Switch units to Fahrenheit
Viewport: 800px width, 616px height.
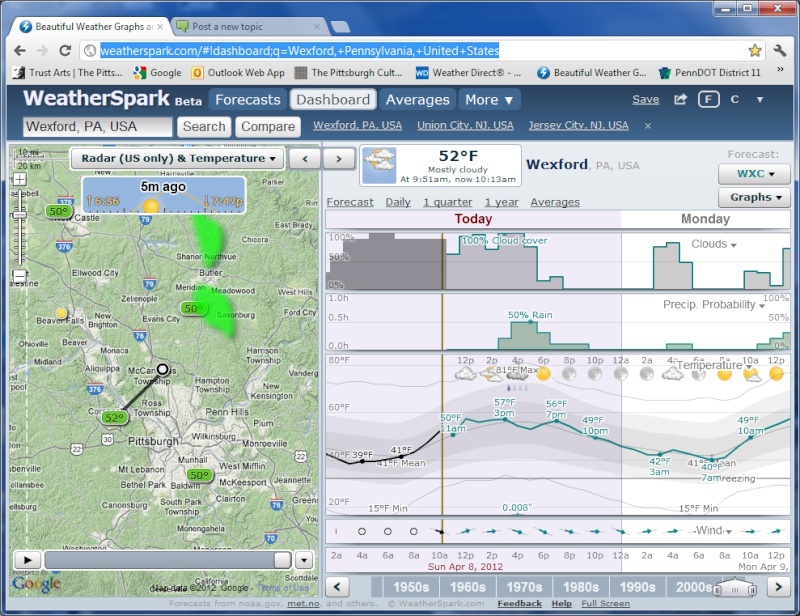click(x=709, y=100)
